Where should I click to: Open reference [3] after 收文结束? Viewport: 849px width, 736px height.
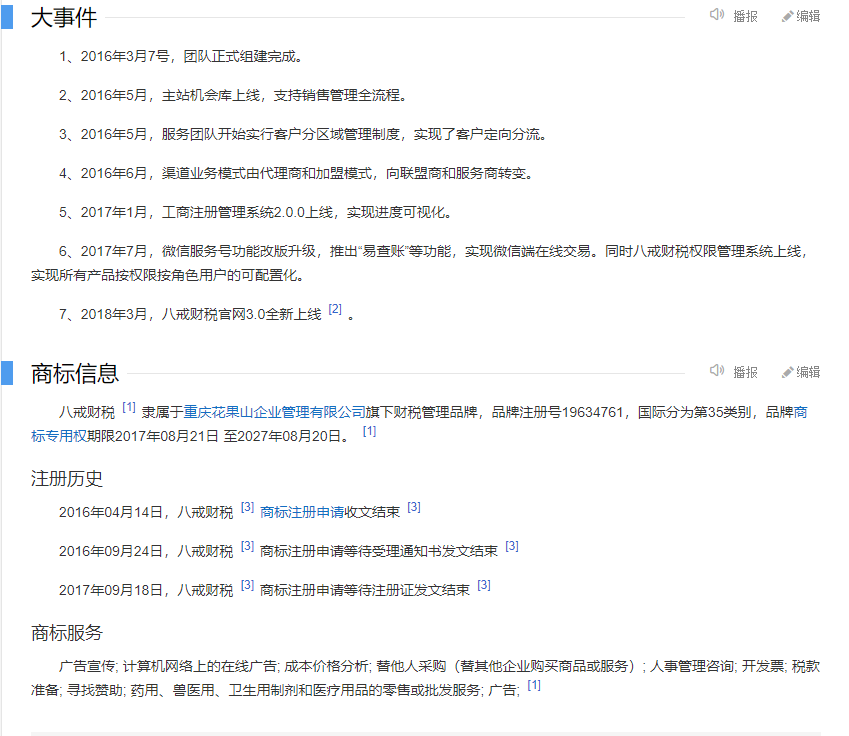pos(414,507)
